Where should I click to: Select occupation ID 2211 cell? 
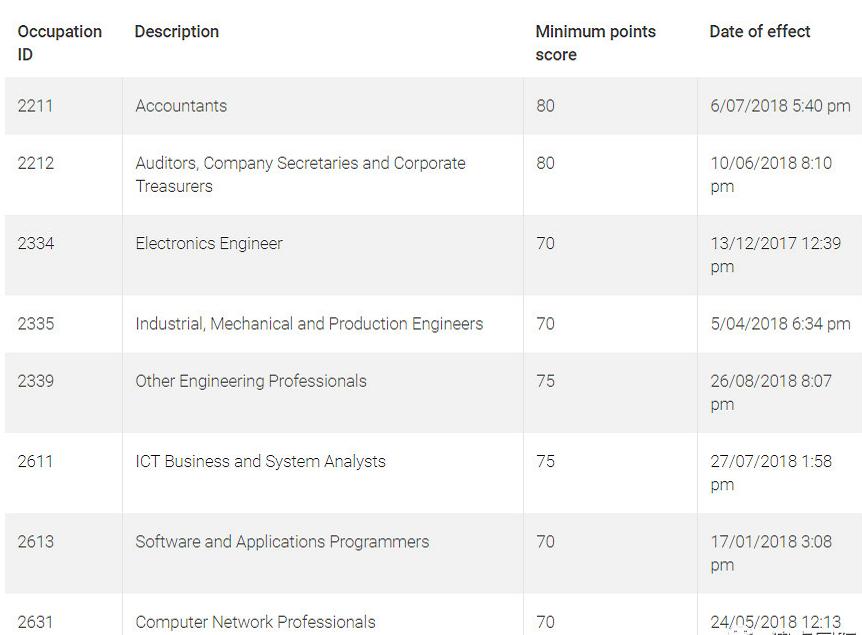tap(35, 106)
